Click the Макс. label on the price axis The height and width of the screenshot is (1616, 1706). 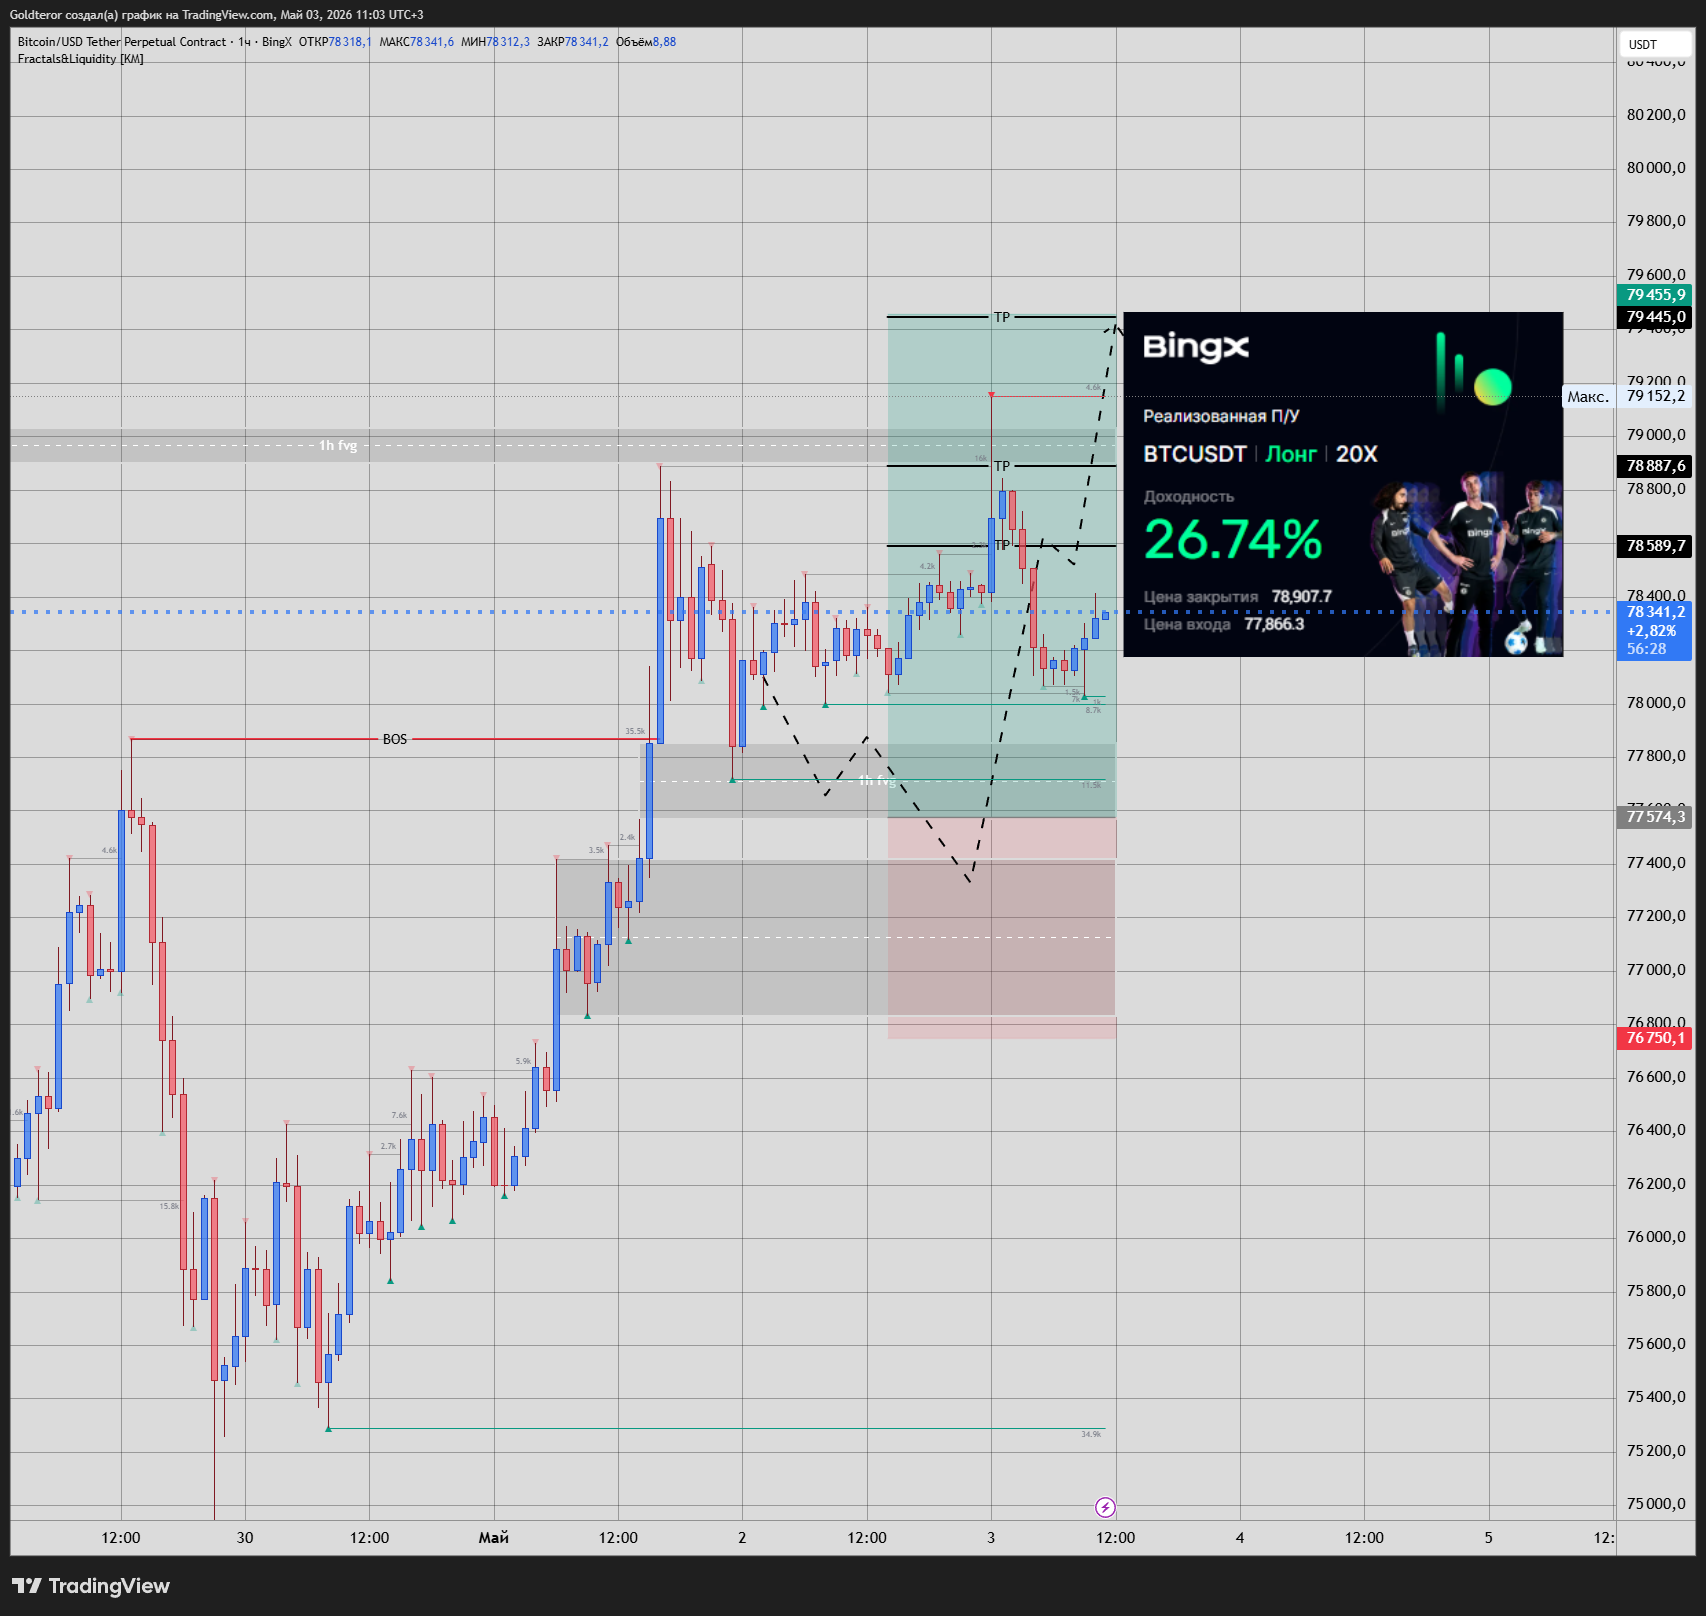(x=1588, y=397)
